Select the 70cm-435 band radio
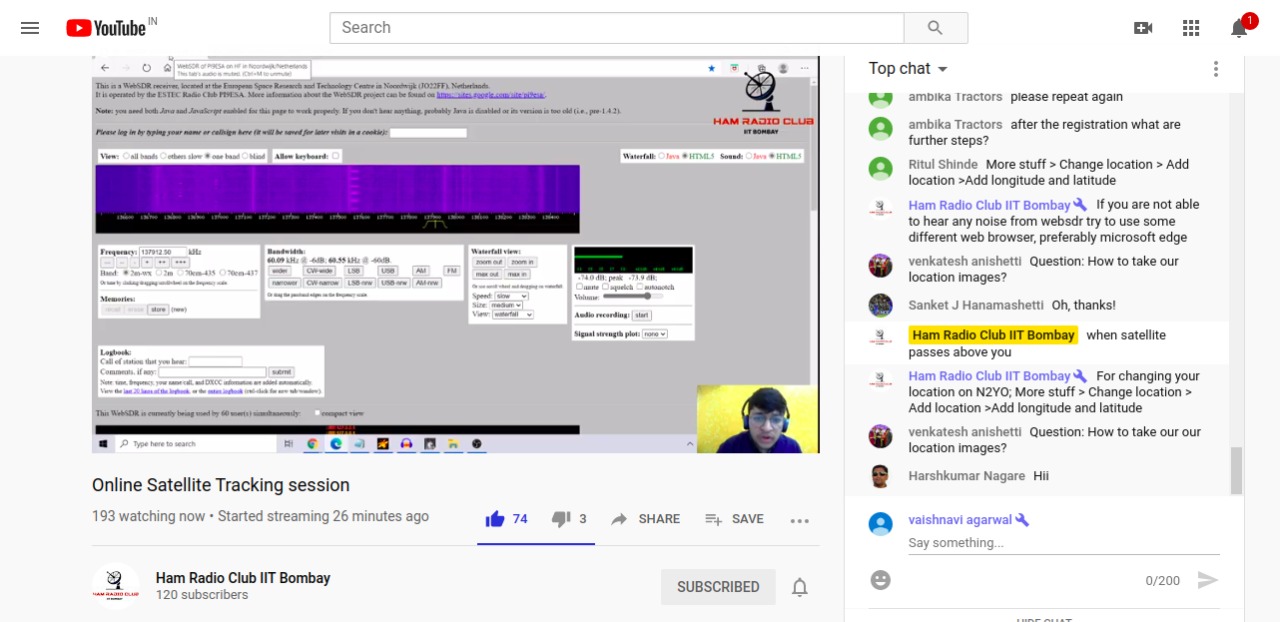 tap(180, 273)
